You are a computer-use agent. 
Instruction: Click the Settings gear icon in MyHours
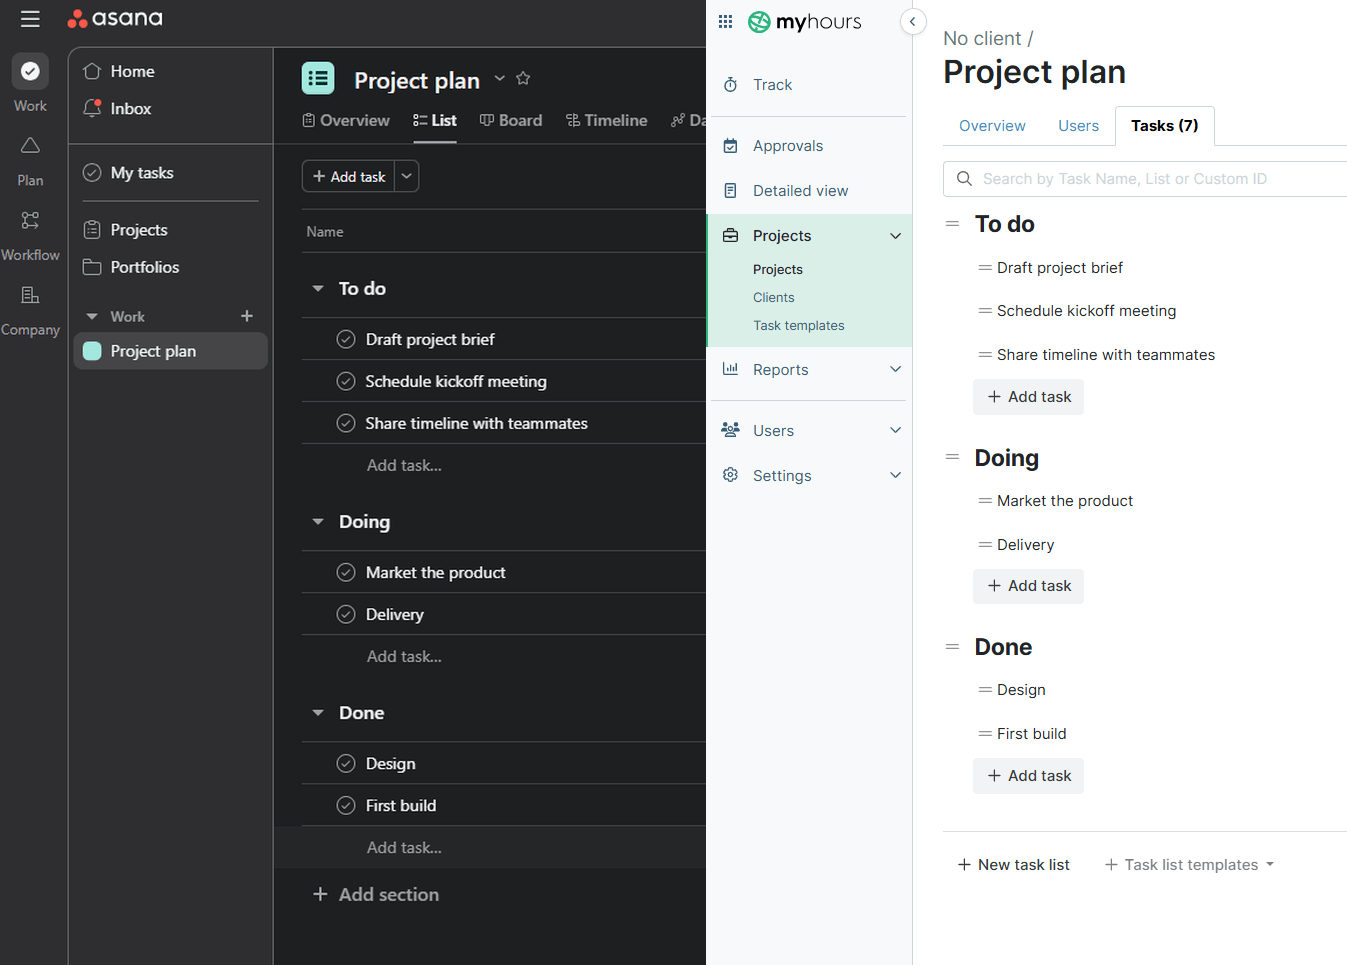[x=730, y=475]
